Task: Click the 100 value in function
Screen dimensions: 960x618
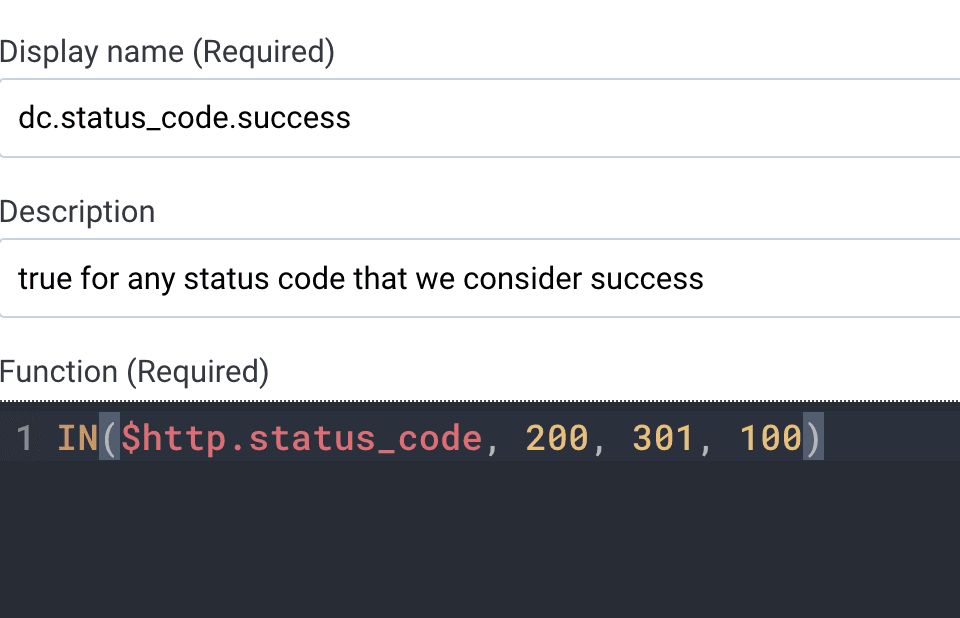Action: [x=770, y=439]
